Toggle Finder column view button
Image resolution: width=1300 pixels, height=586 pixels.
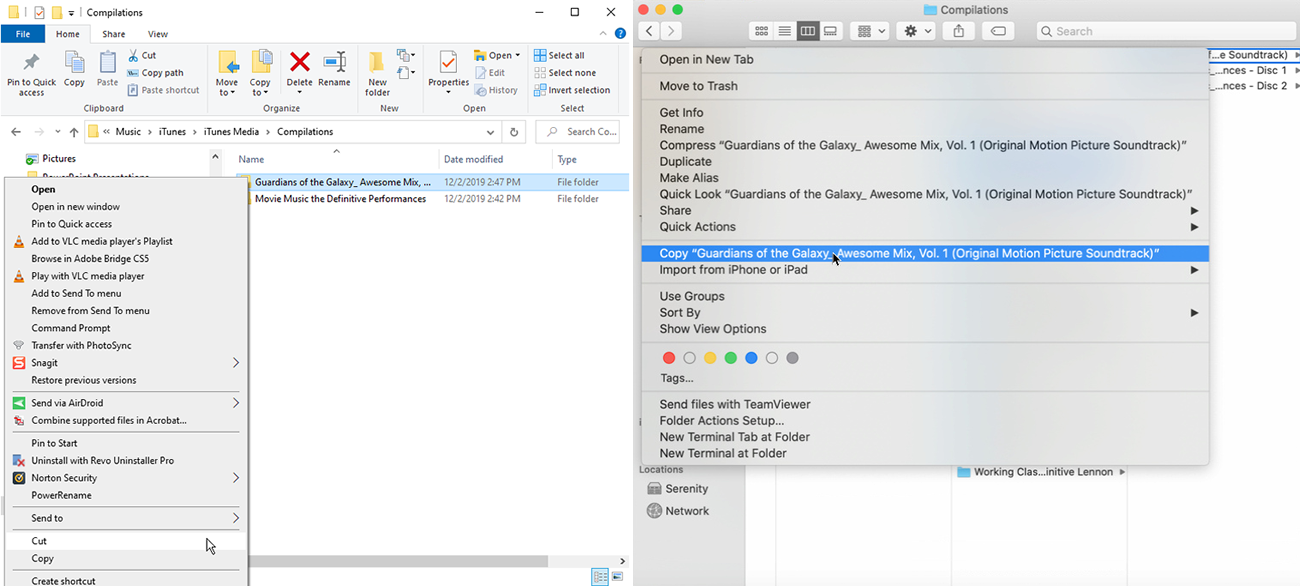(807, 31)
